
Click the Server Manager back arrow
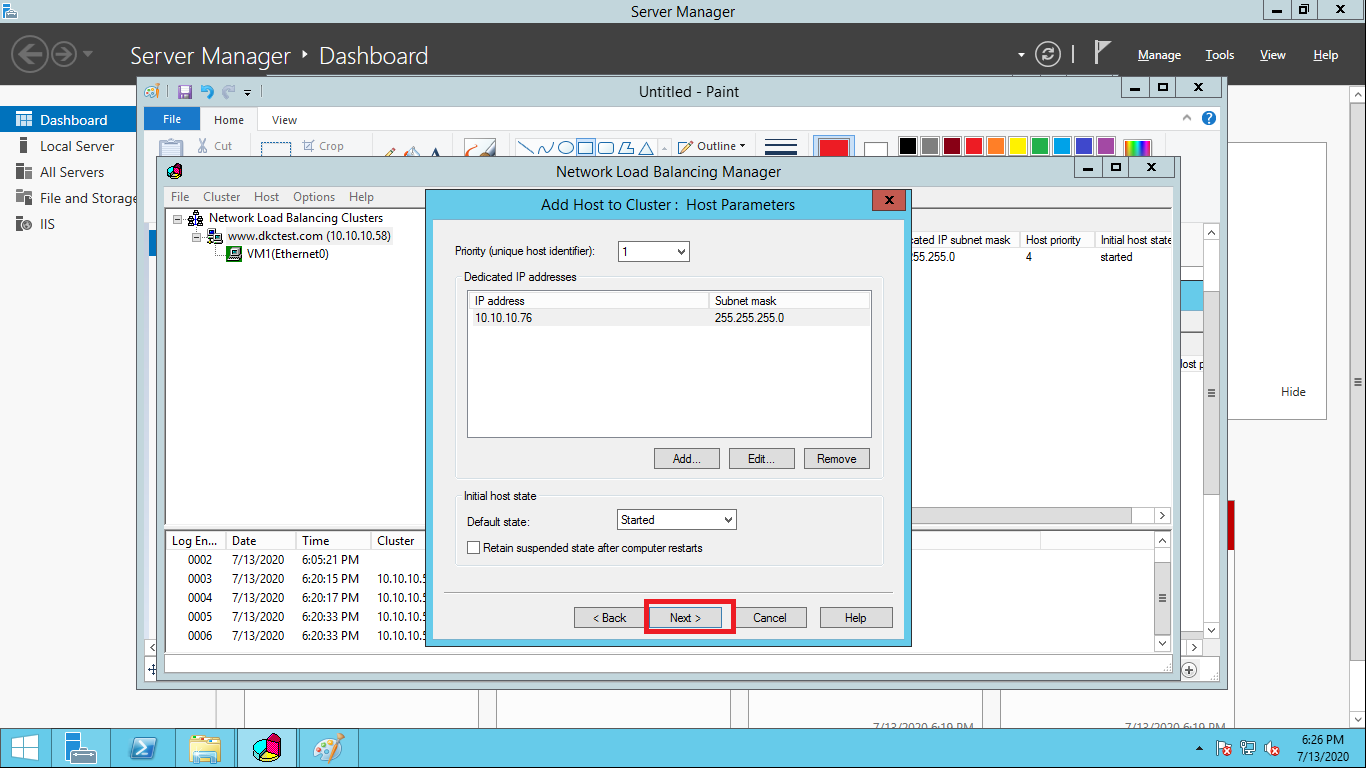pyautogui.click(x=31, y=53)
